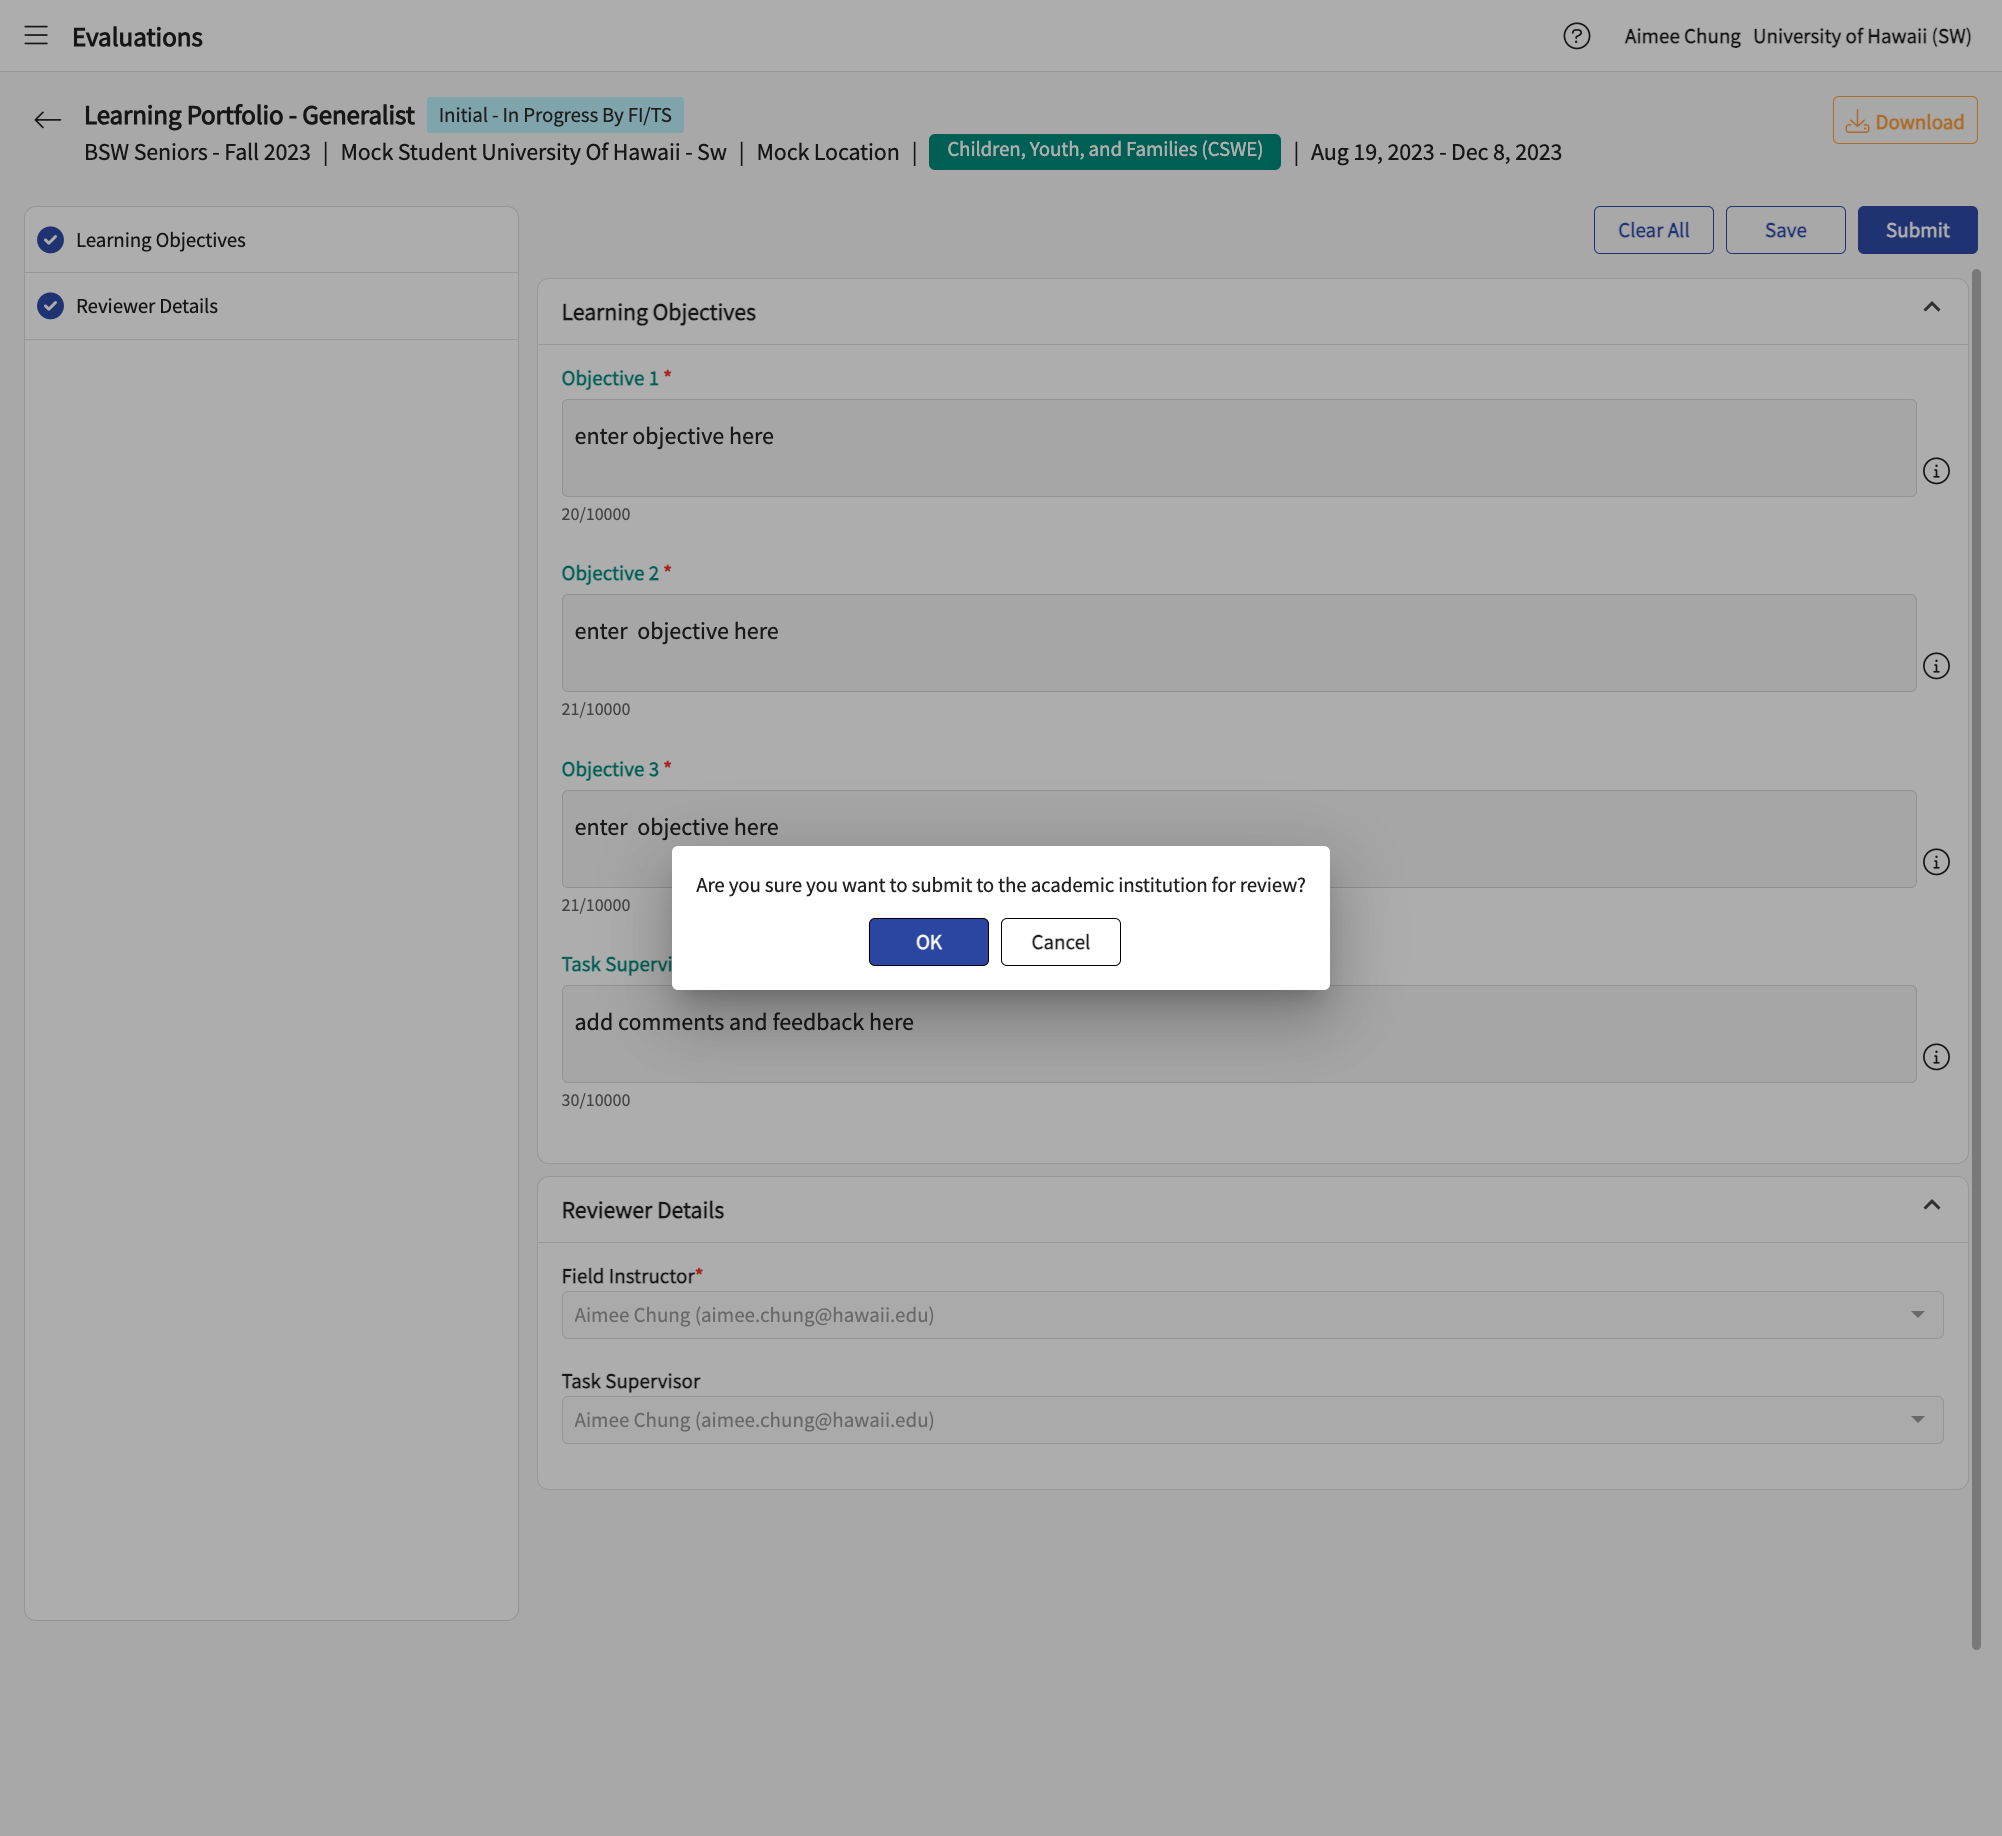Viewport: 2002px width, 1836px height.
Task: Confirm submission with OK button
Action: [928, 942]
